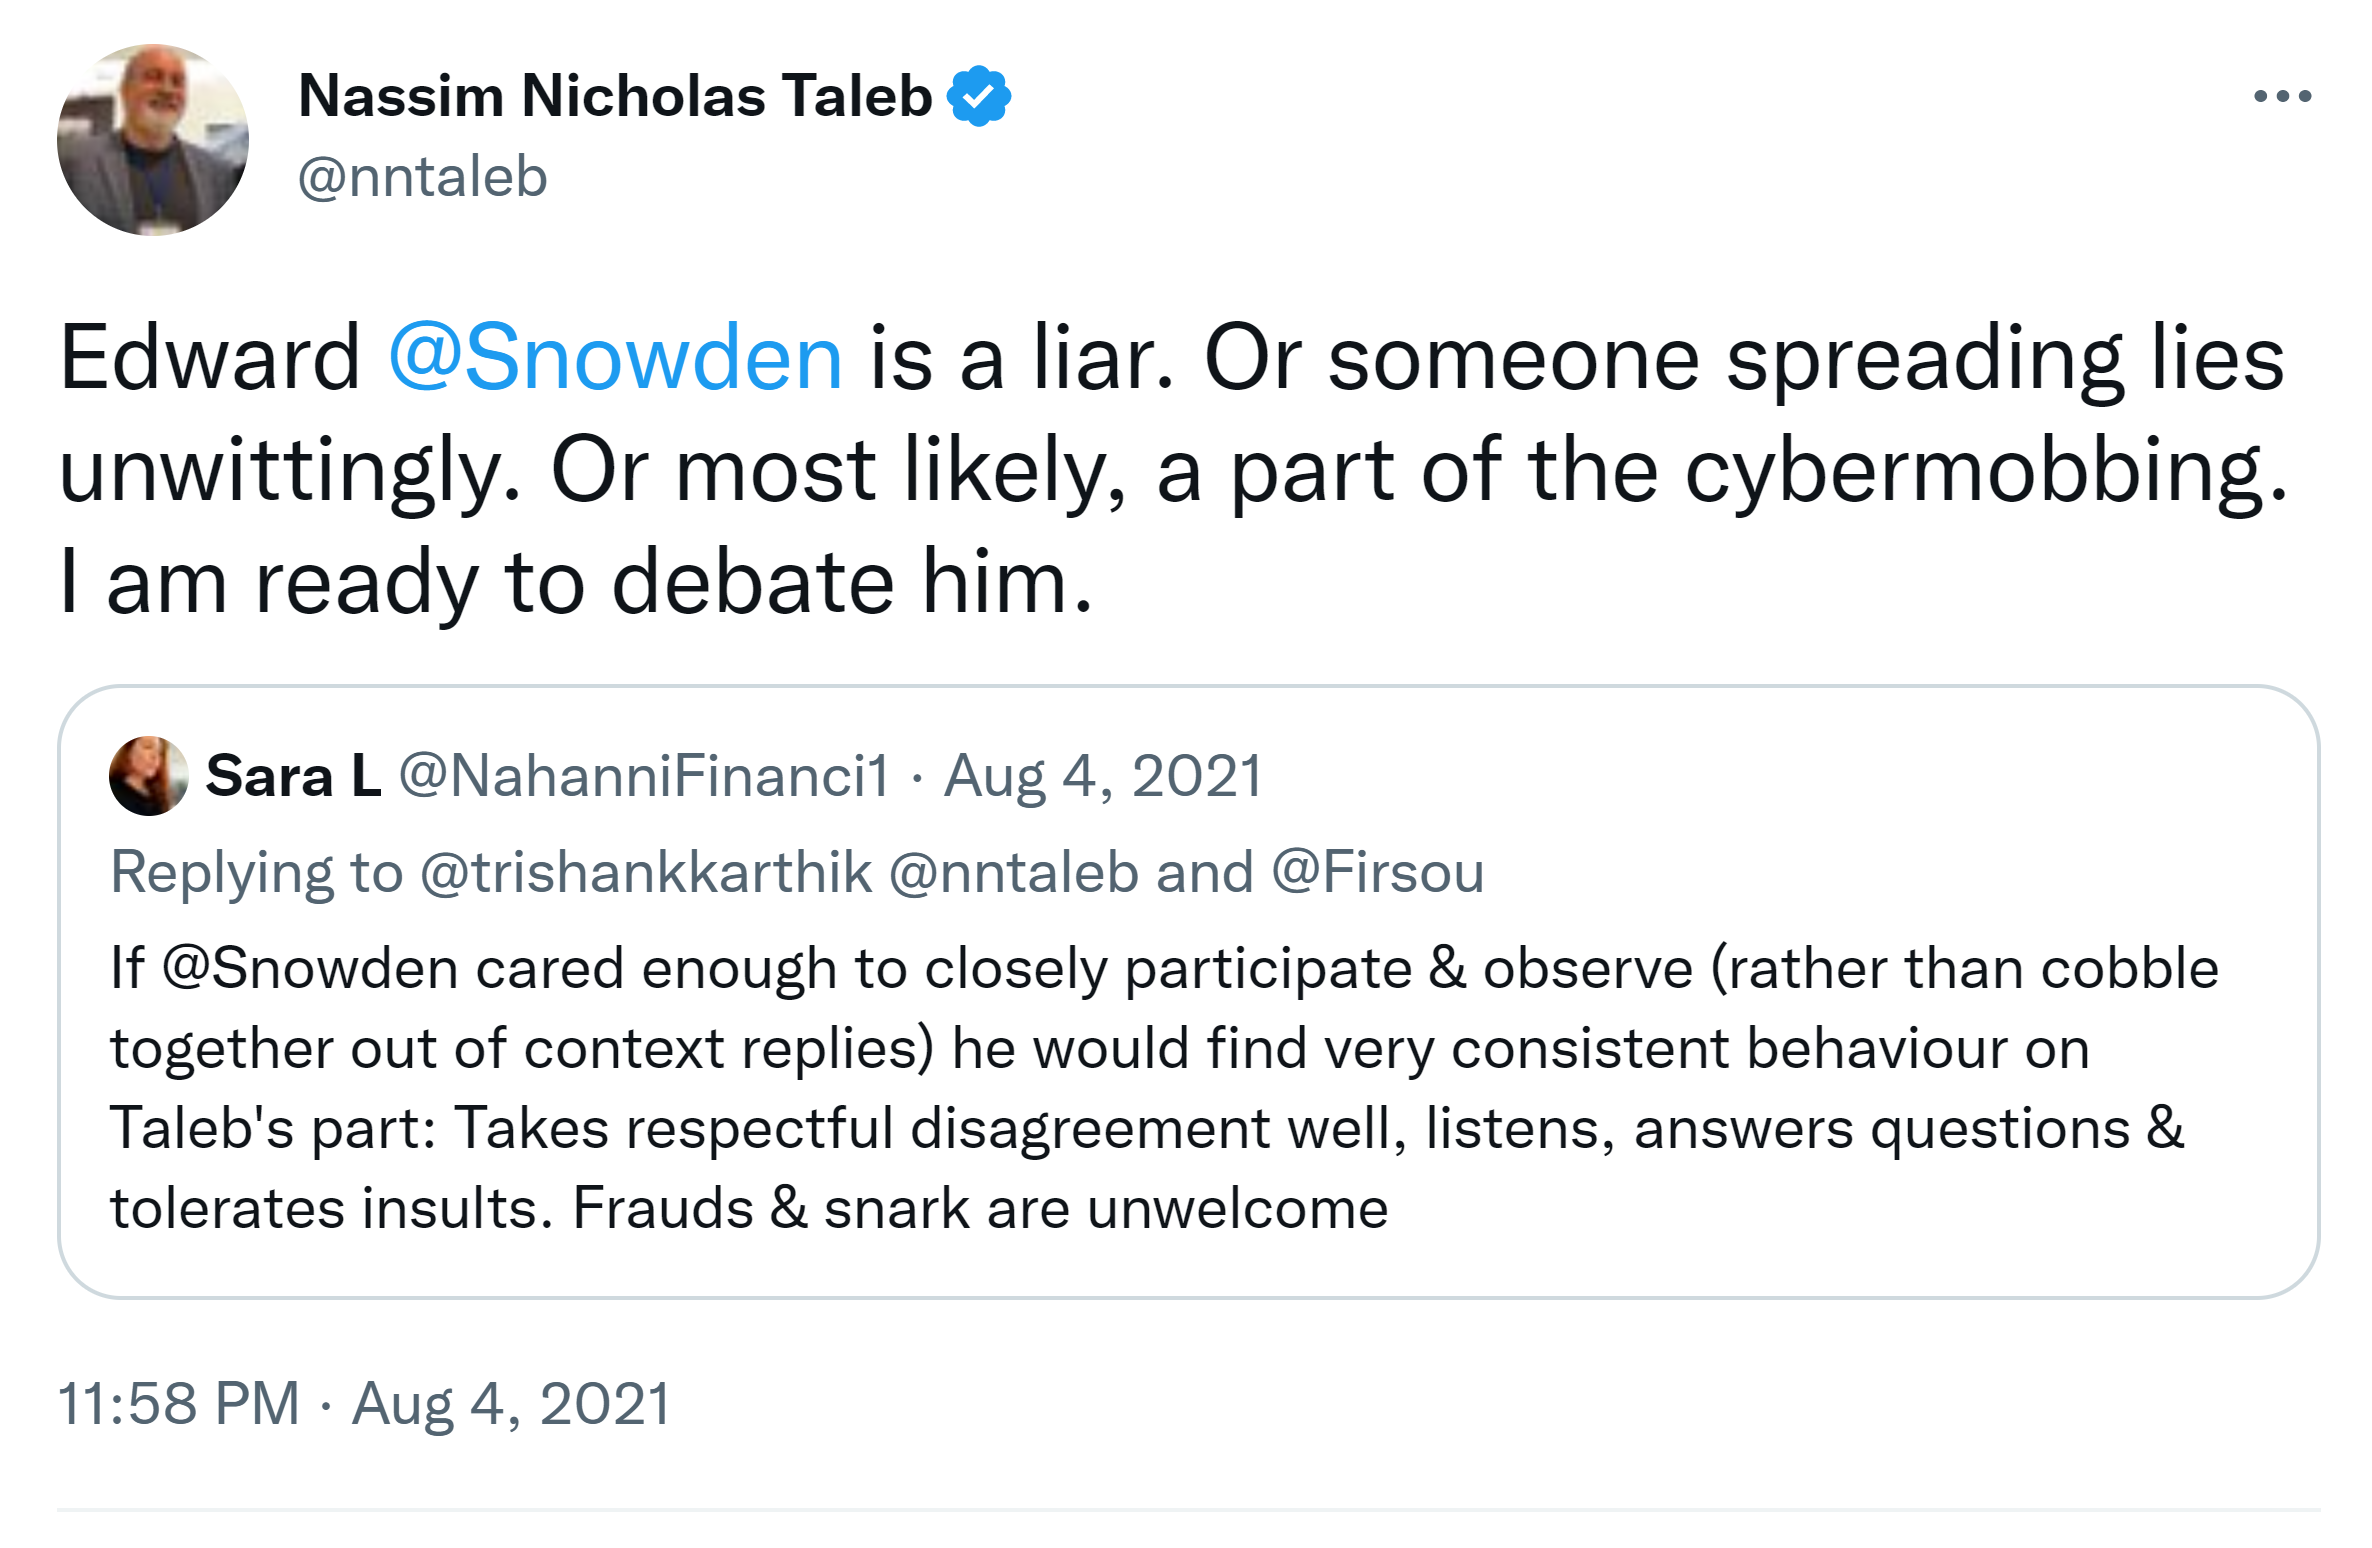Click the footer Aug 4, 2021 date

tap(511, 1403)
